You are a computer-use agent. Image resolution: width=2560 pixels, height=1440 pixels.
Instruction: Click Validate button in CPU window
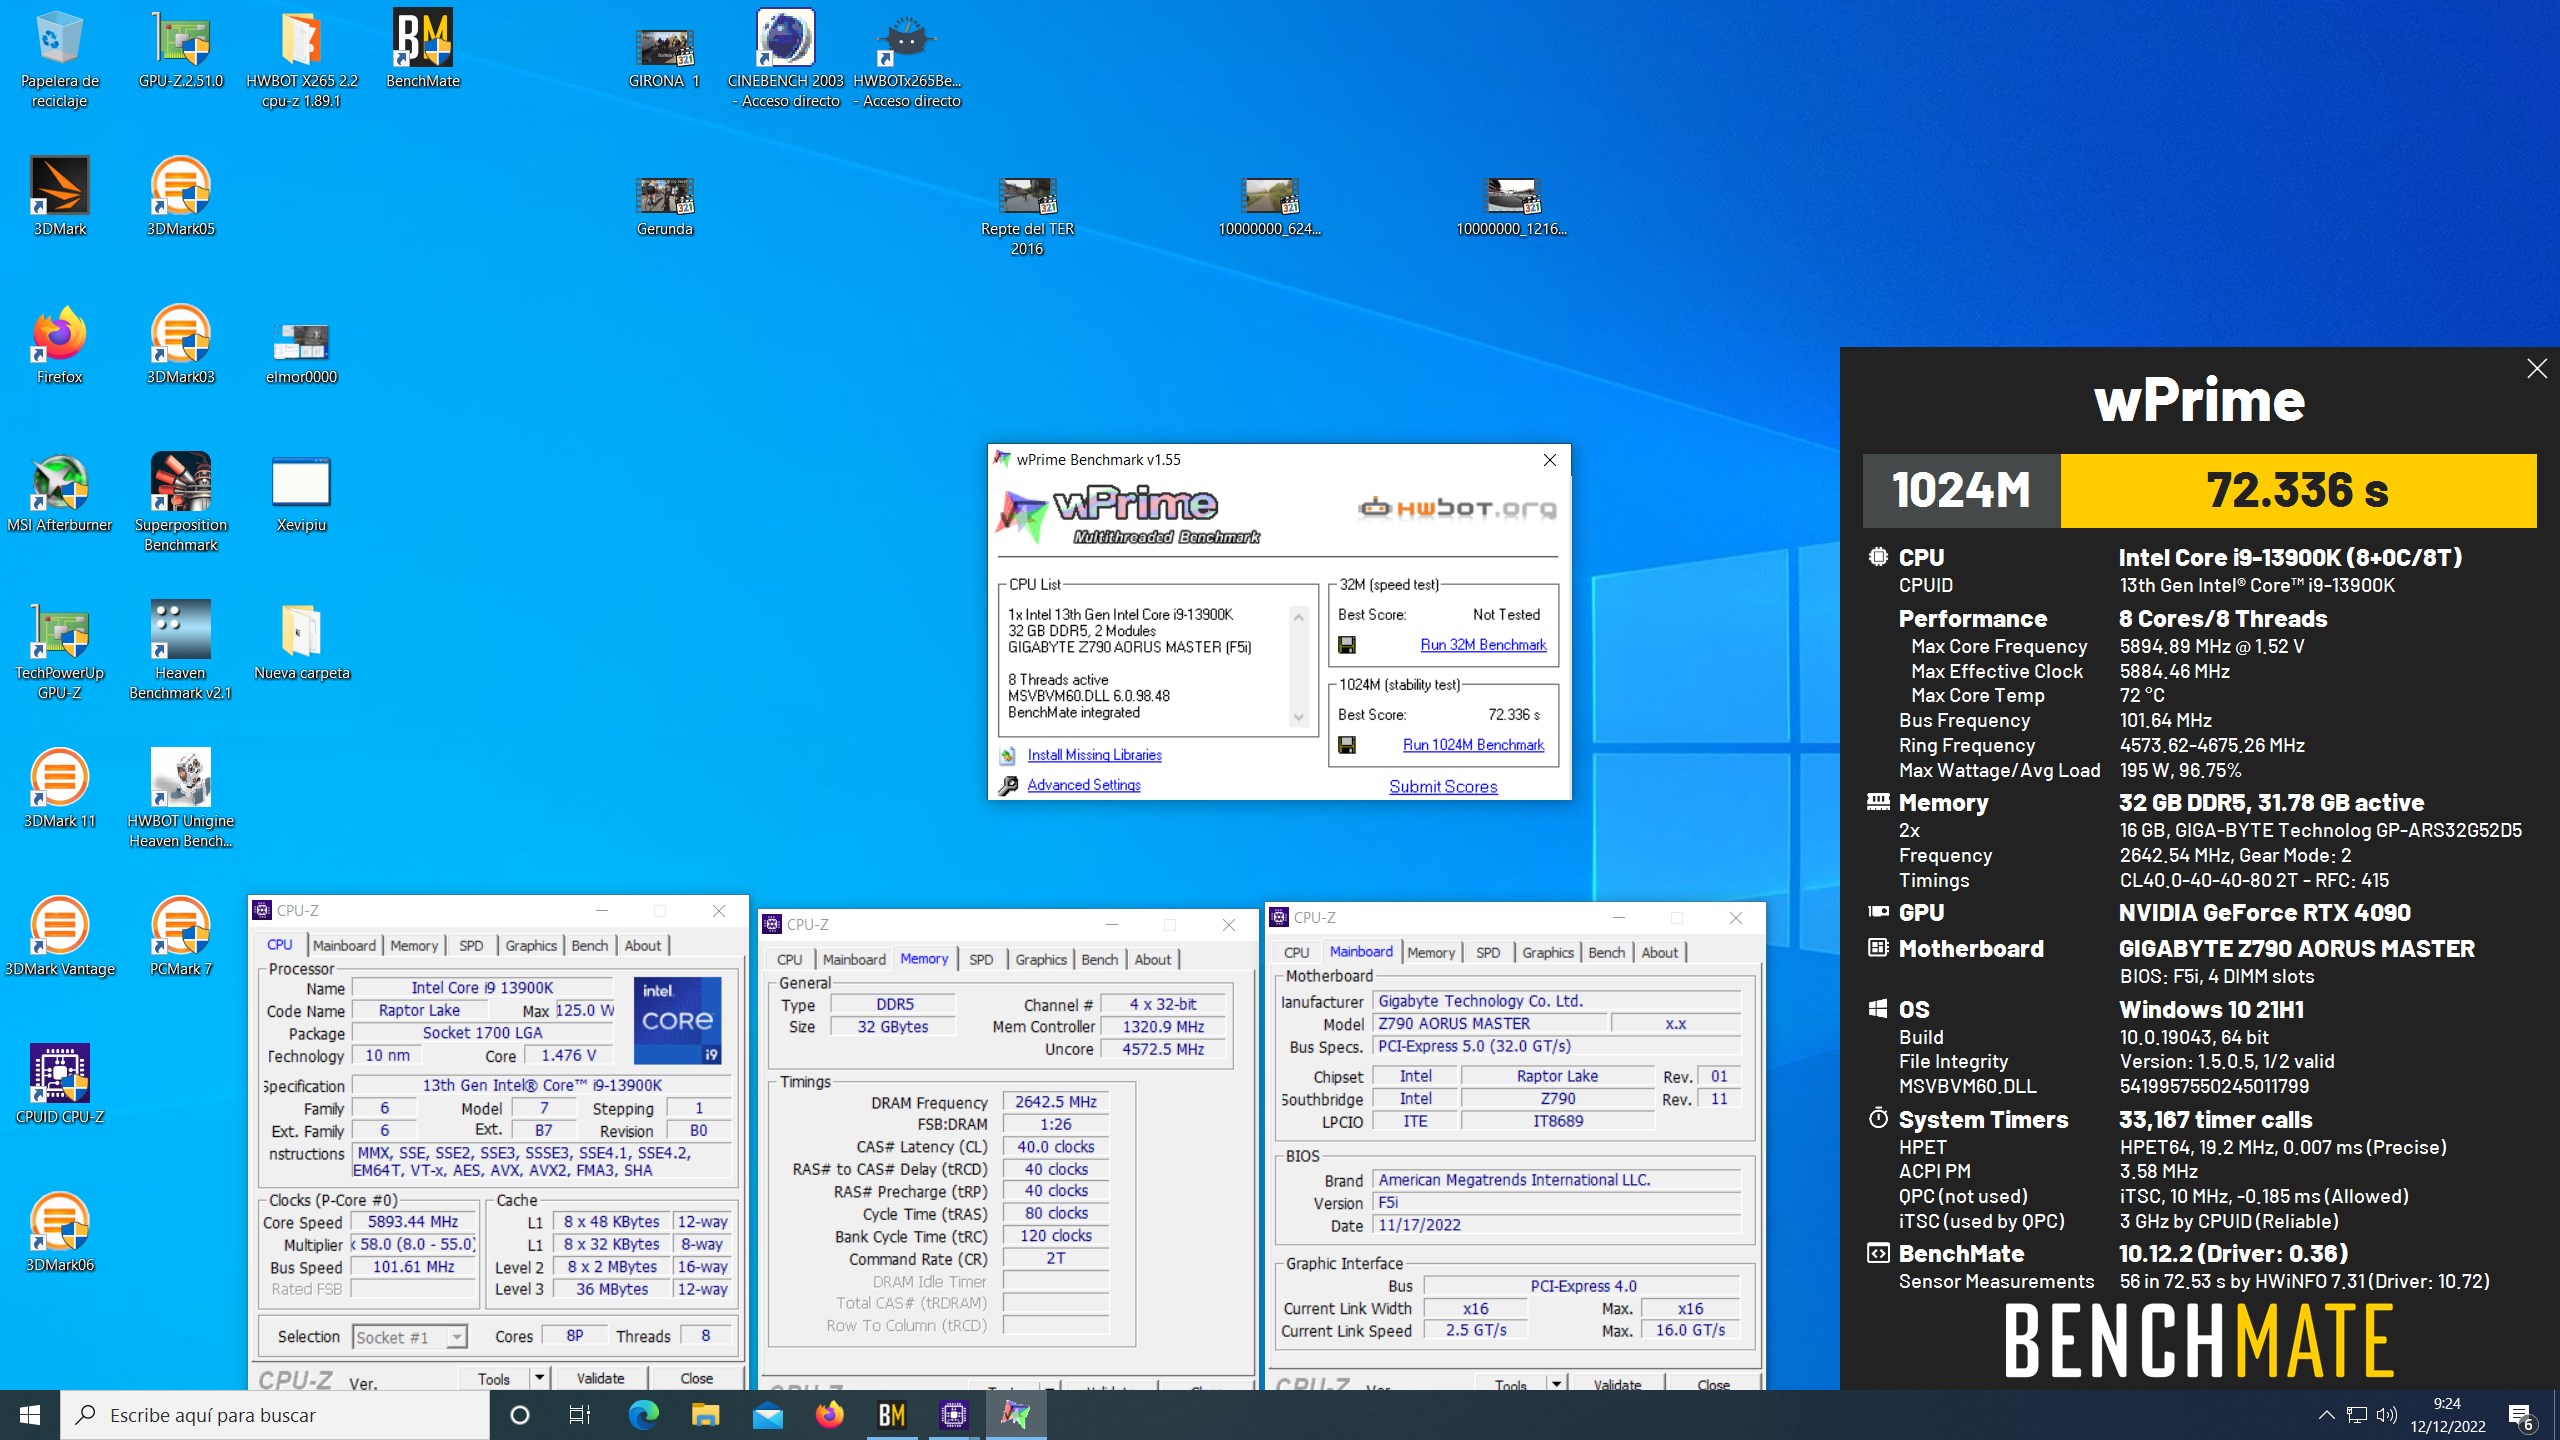click(600, 1378)
